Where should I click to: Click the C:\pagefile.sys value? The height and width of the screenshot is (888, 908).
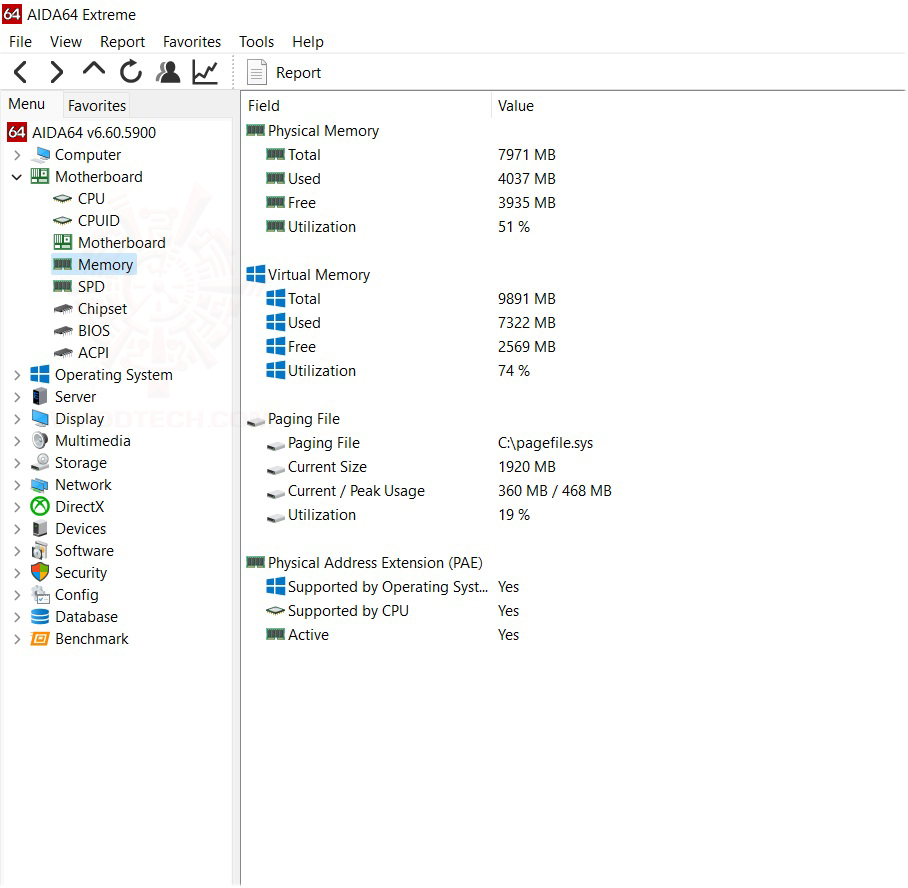click(x=545, y=443)
